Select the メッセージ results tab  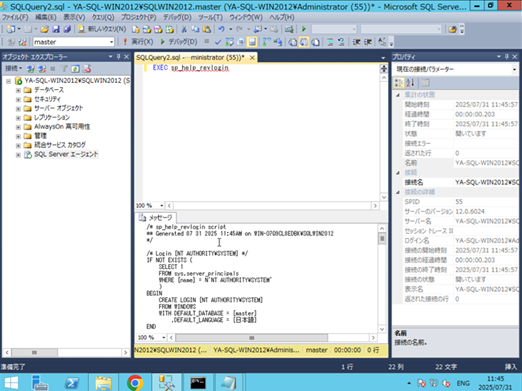click(156, 218)
